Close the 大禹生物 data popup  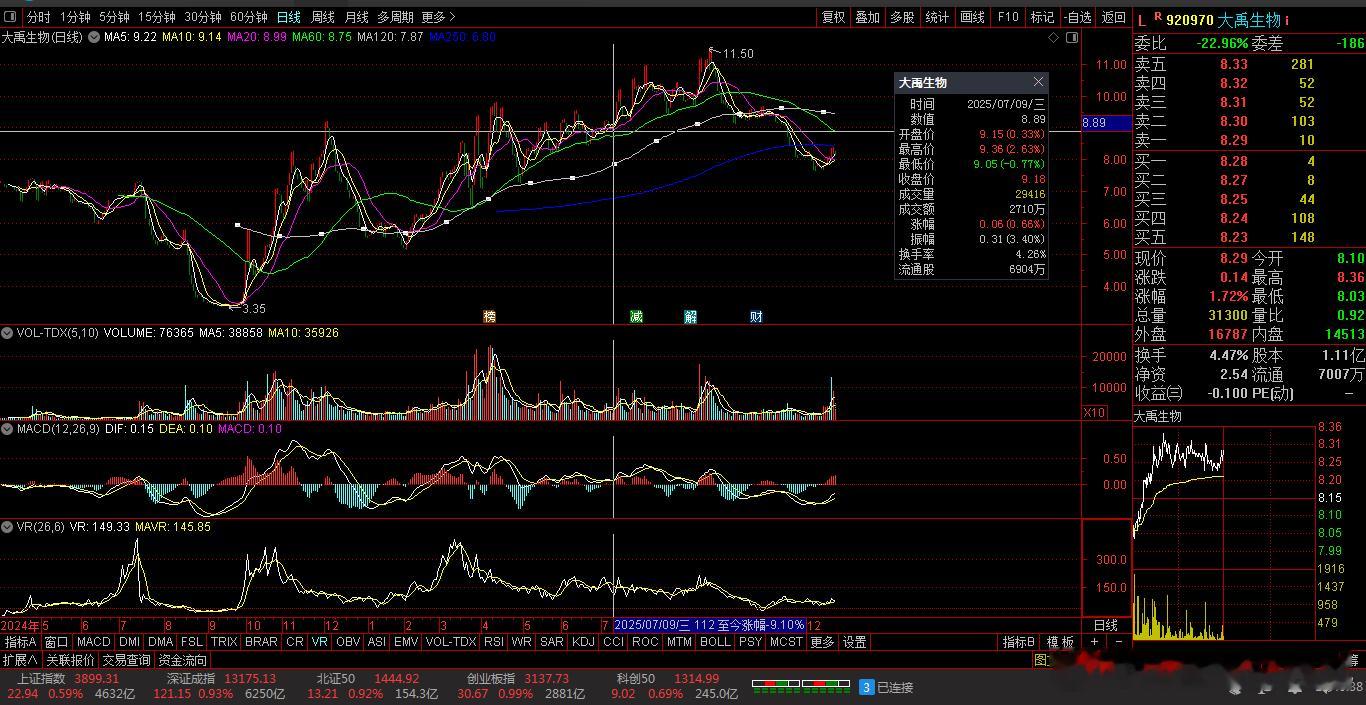(x=1038, y=82)
